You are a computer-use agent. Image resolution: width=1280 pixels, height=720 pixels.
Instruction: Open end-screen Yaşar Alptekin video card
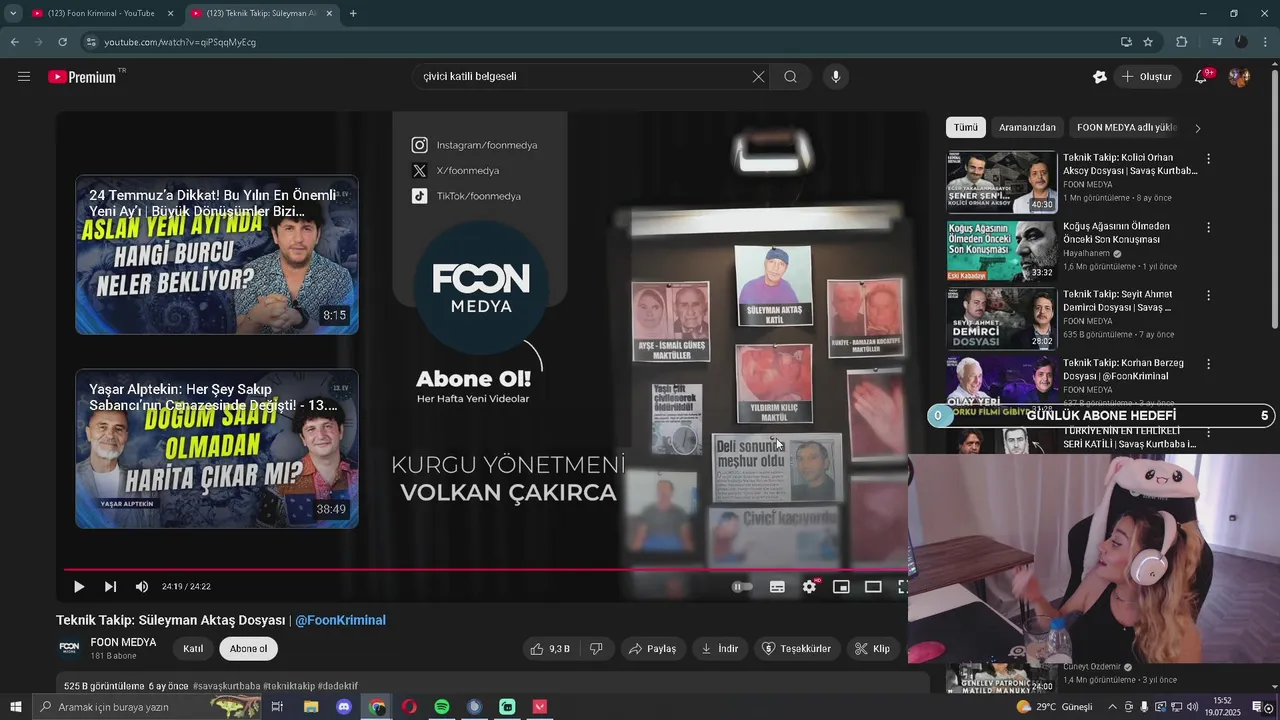217,449
